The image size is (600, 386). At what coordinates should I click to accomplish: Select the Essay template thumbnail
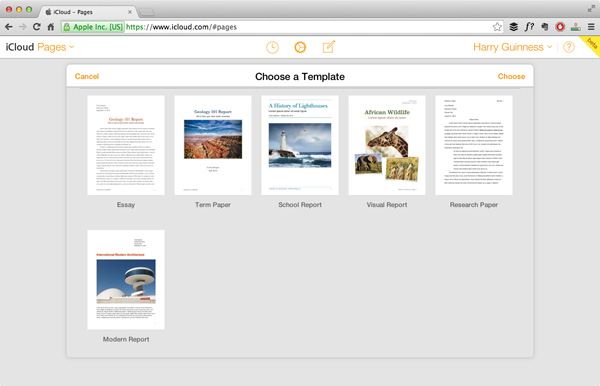coord(126,145)
